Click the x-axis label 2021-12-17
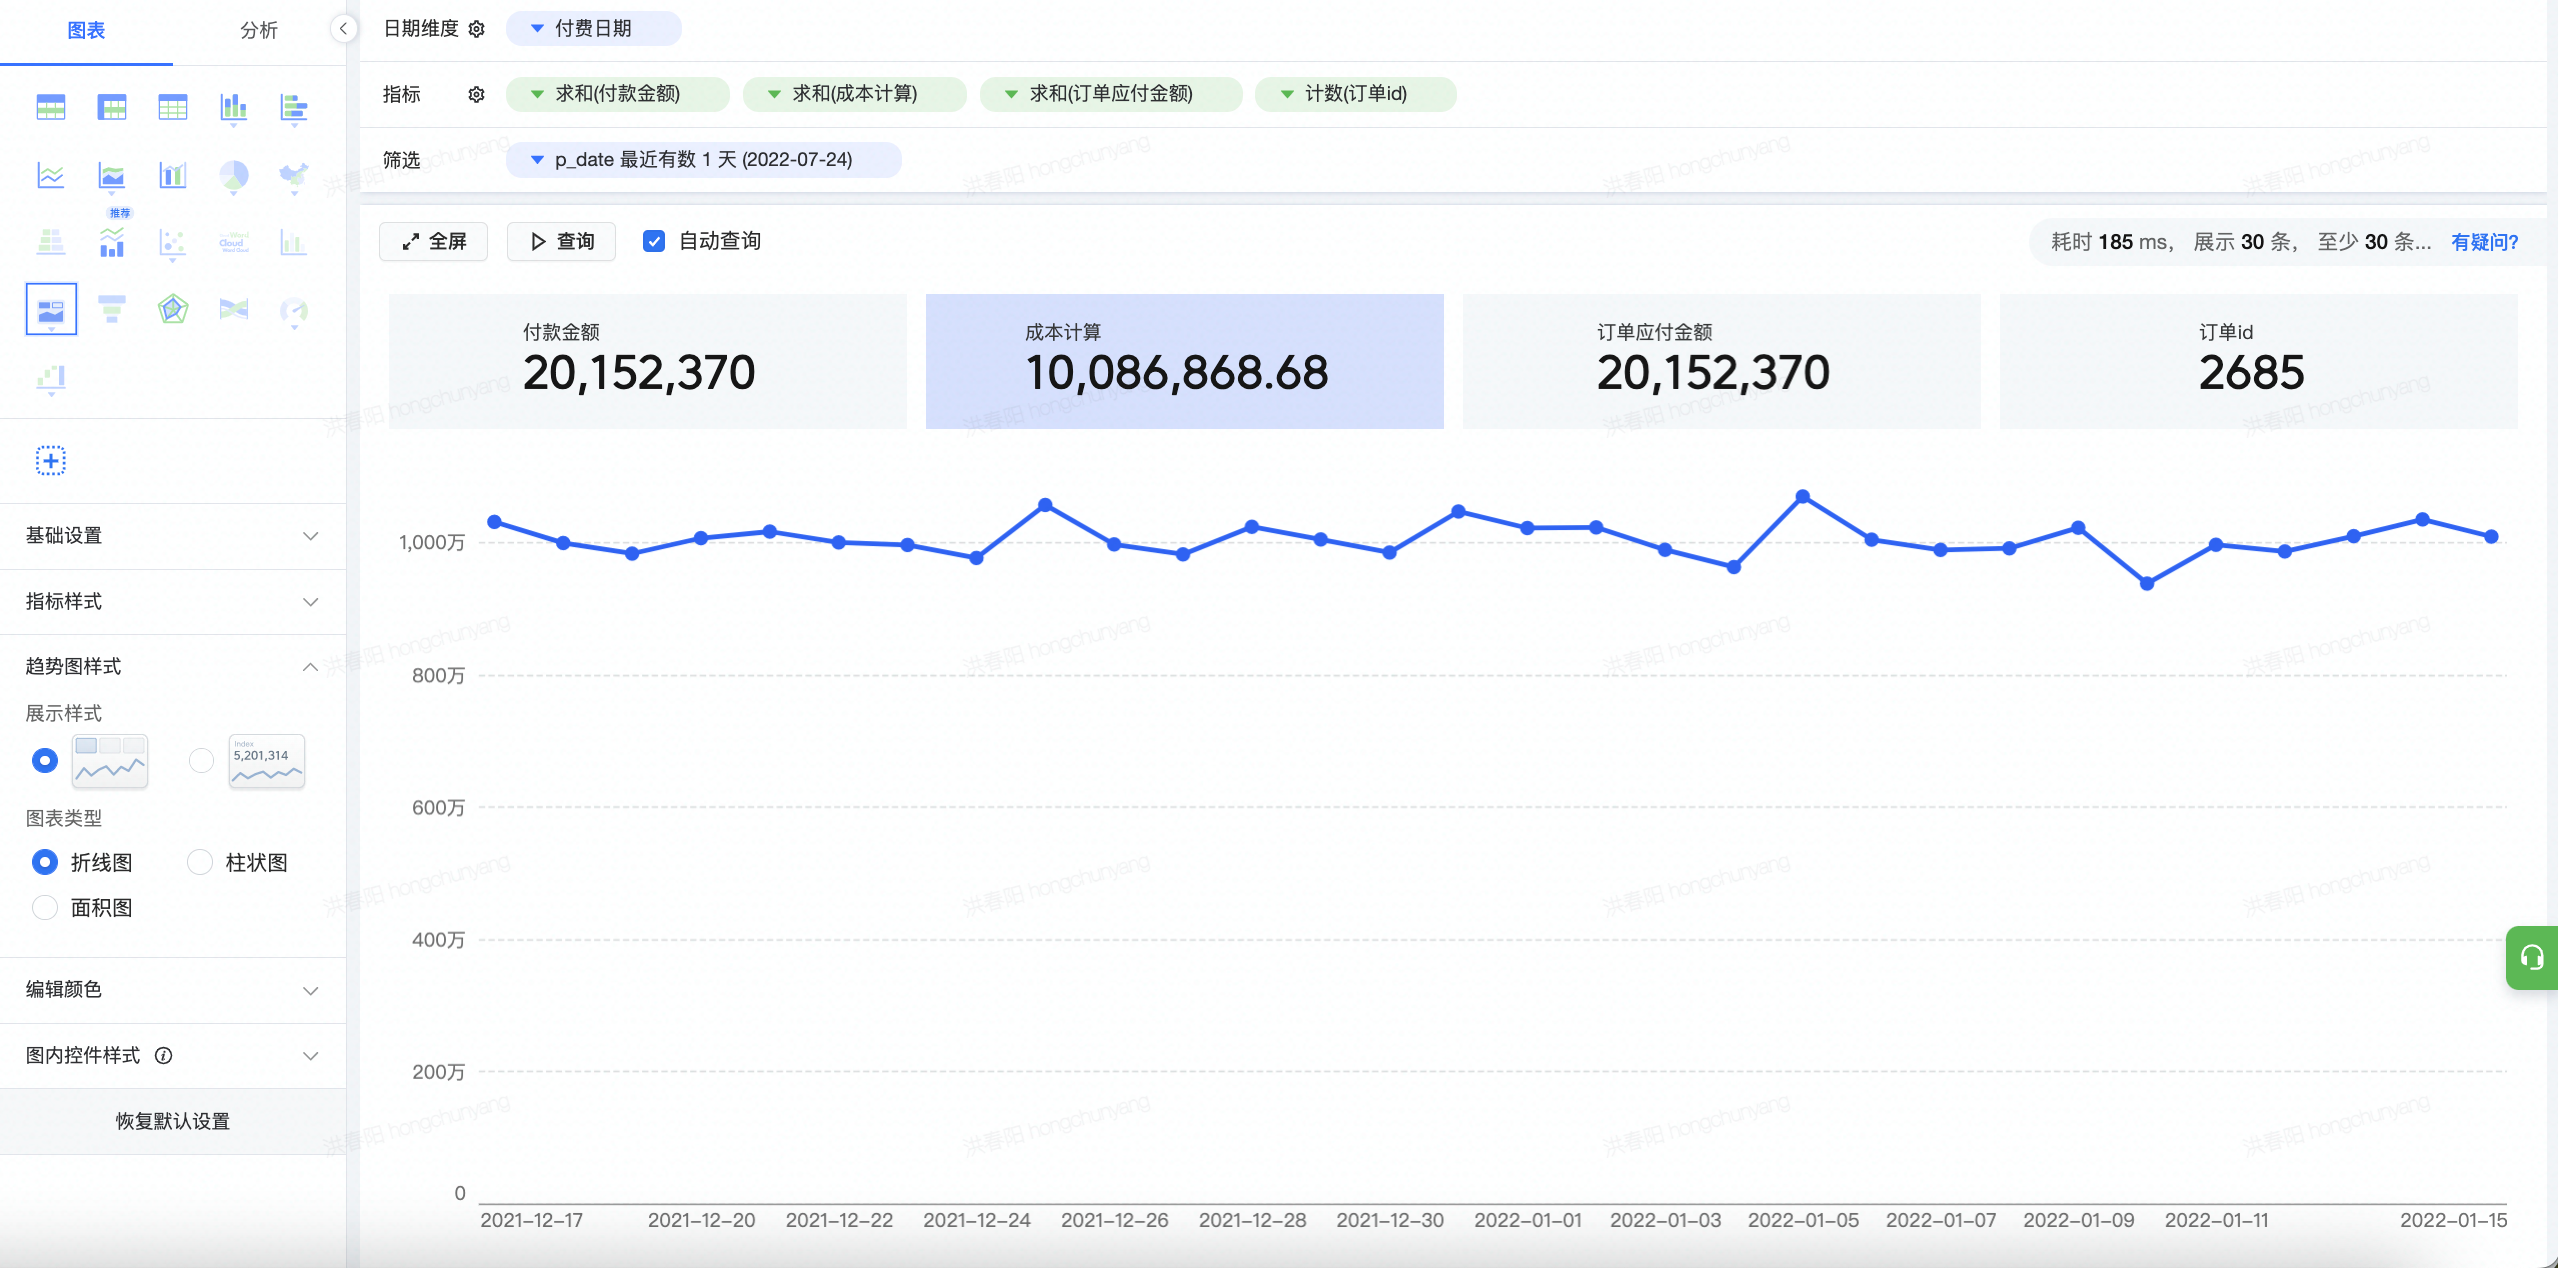The height and width of the screenshot is (1268, 2558). tap(532, 1220)
